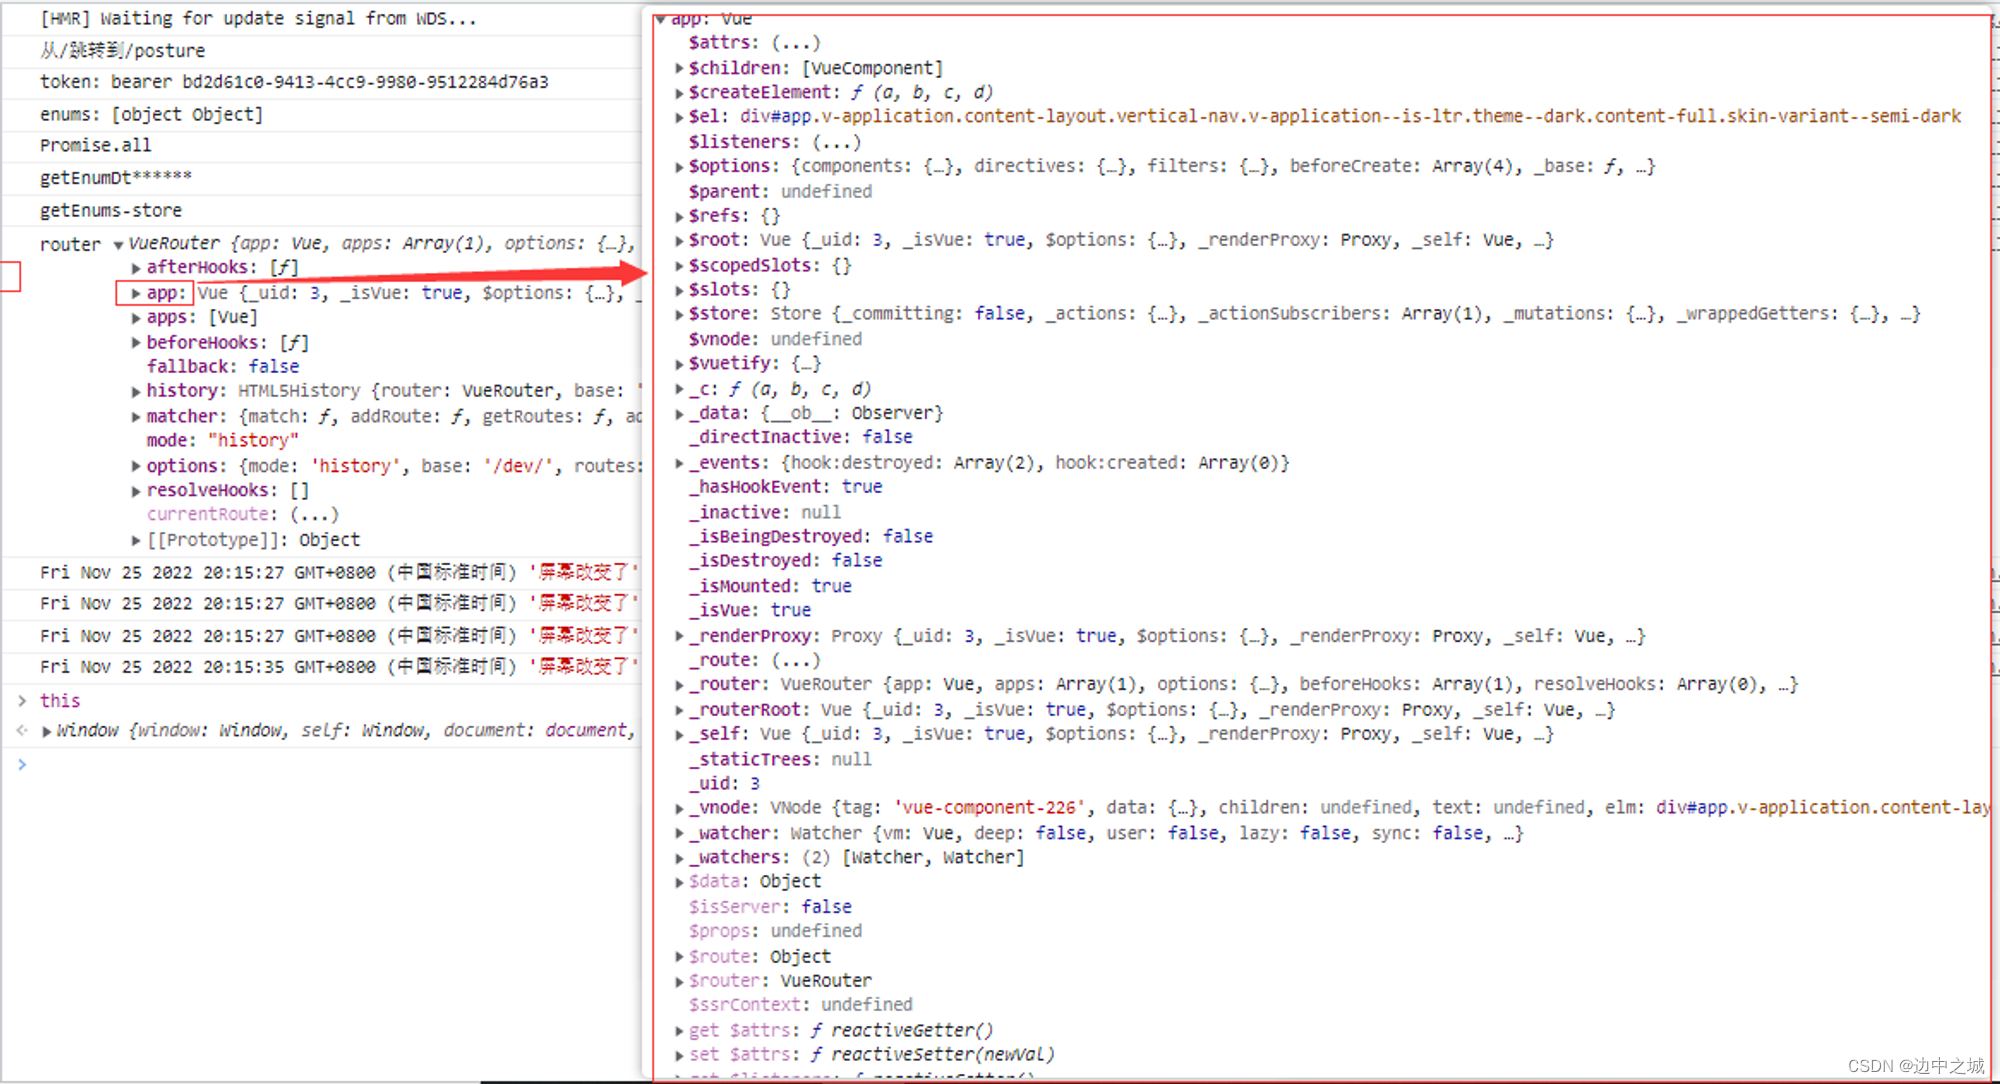Expand the history HTML5History entry

136,392
